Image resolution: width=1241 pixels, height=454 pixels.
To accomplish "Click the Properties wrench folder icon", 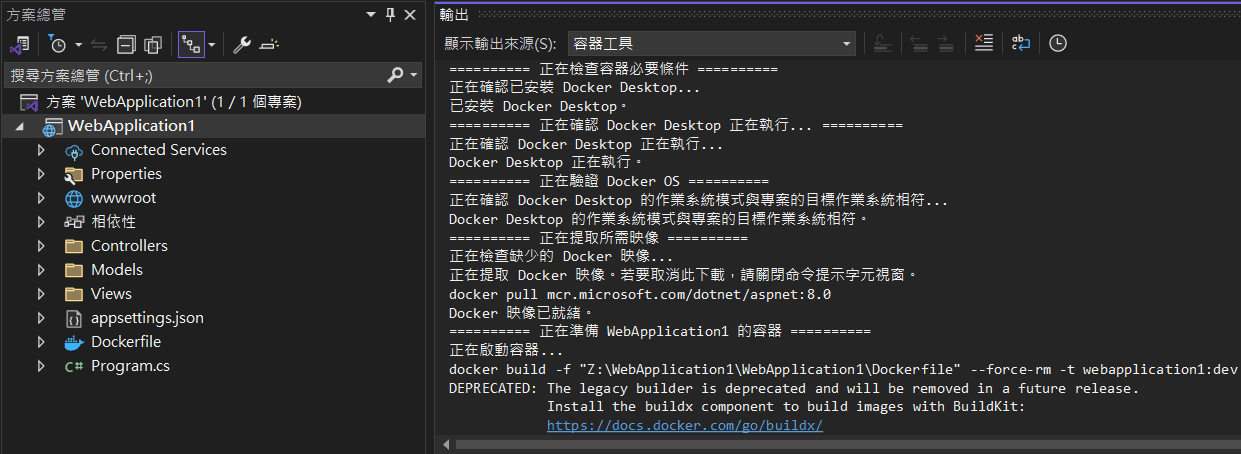I will coord(73,174).
